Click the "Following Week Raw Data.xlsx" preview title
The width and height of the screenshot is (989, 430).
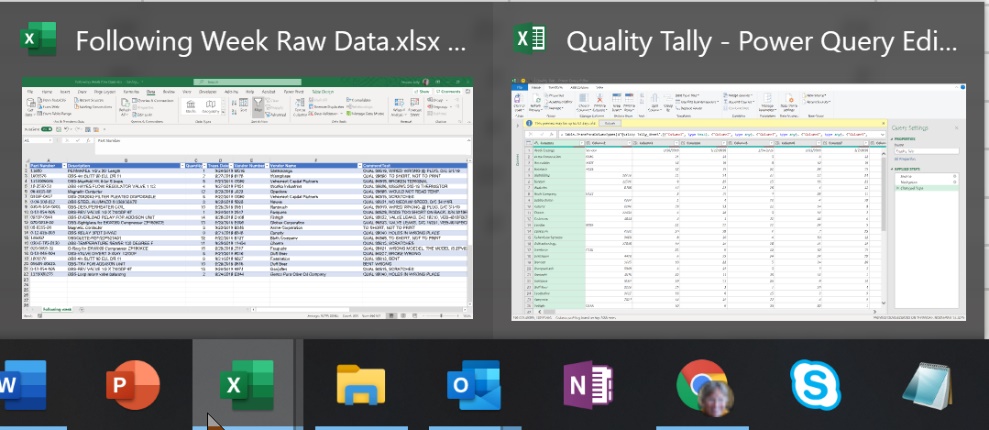click(271, 40)
